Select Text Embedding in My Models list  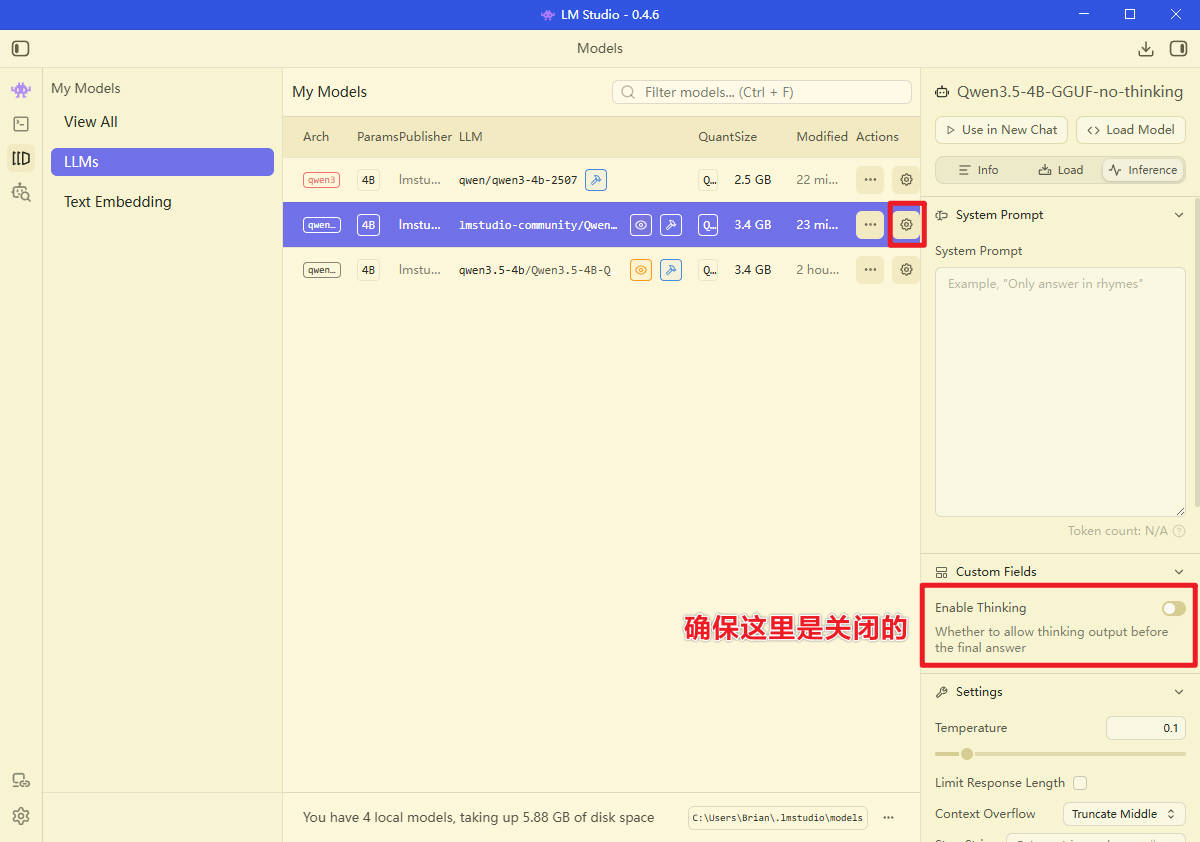(118, 202)
